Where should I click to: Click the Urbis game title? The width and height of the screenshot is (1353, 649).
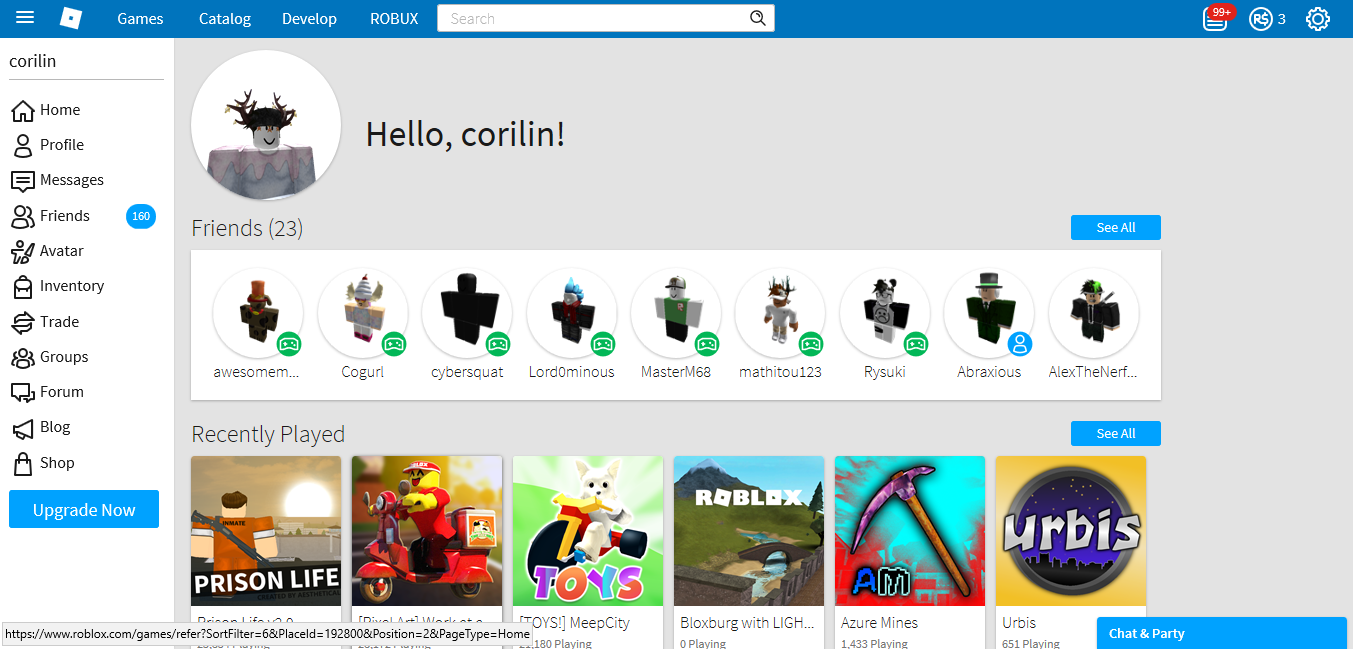coord(1020,622)
